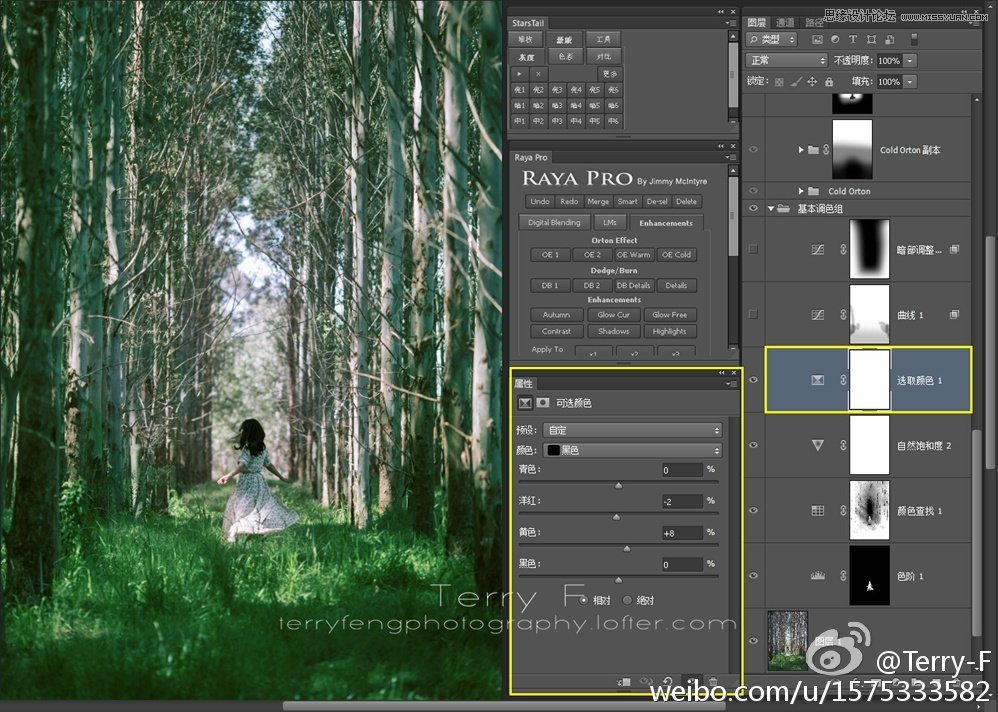The image size is (998, 712).
Task: Hide the 自然饱和度 2 layer
Action: click(754, 445)
